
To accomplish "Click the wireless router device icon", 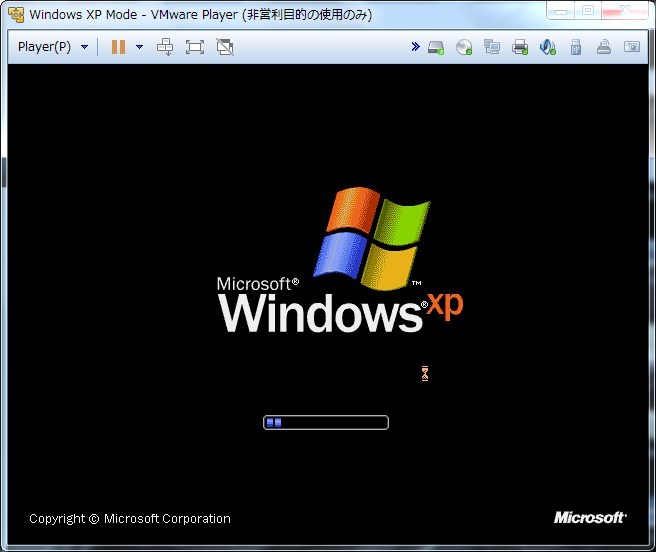I will (604, 46).
